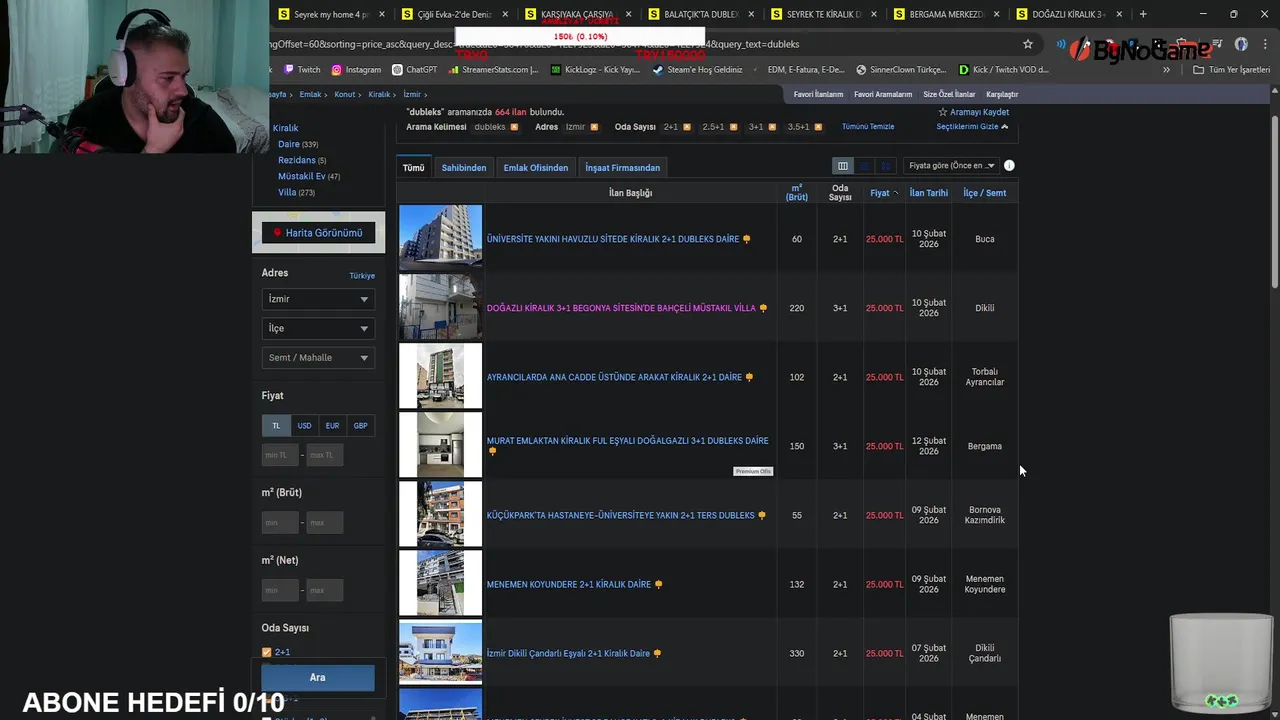Remove the 2+1 room filter chip
1280x720 pixels.
[686, 127]
